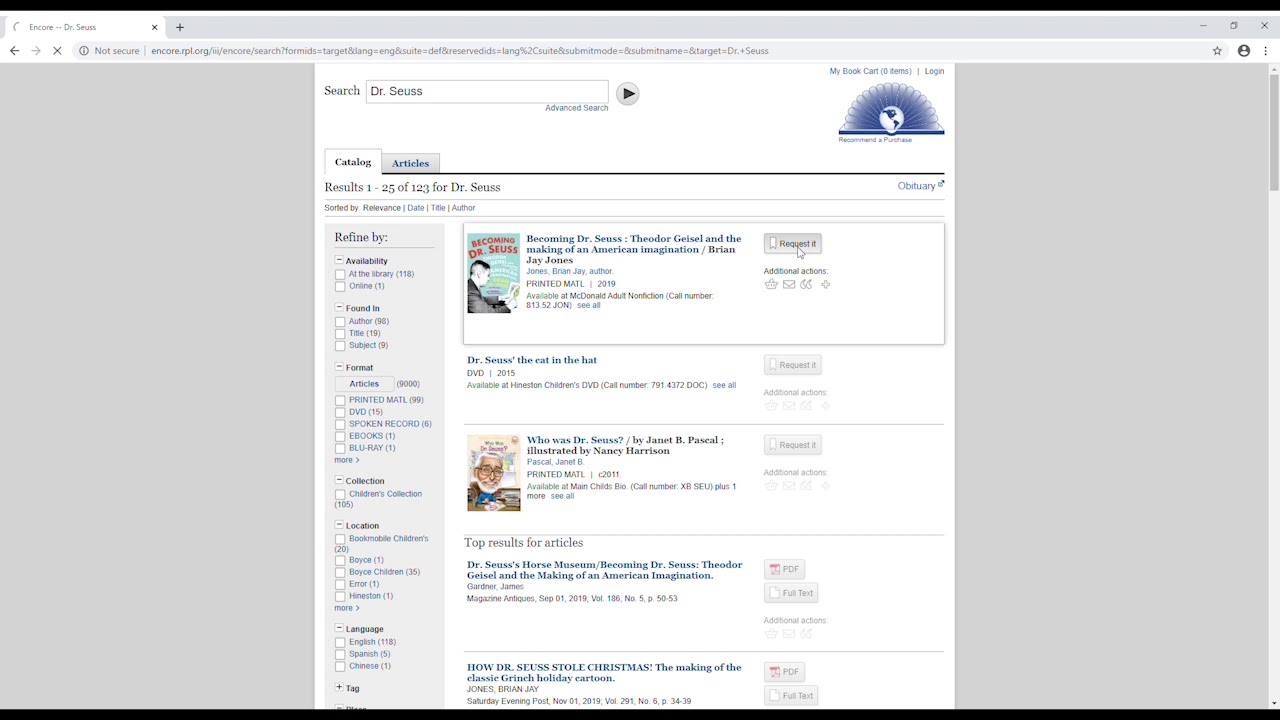Add cat in the hat DVD to cart
Image resolution: width=1280 pixels, height=720 pixels.
pyautogui.click(x=771, y=406)
